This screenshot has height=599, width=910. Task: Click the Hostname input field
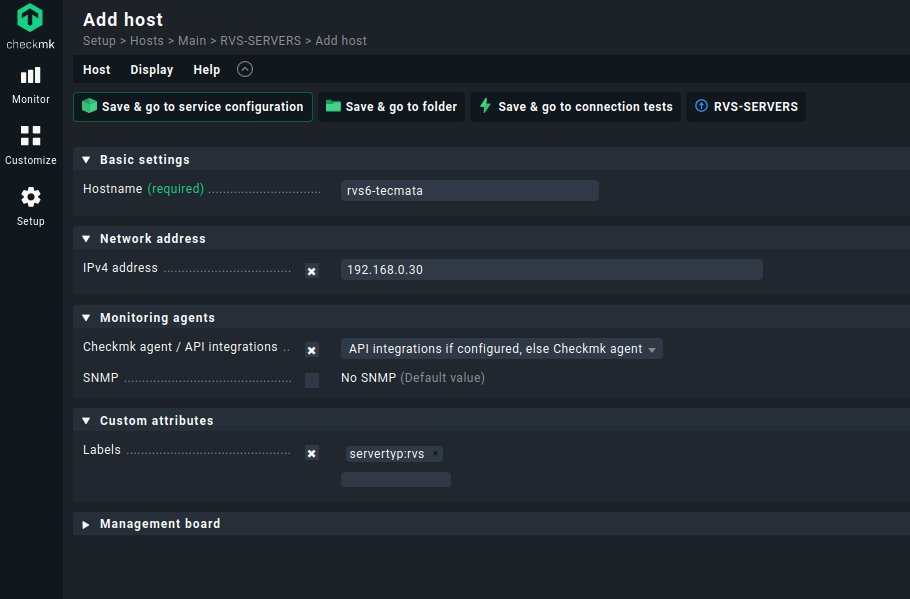point(469,191)
